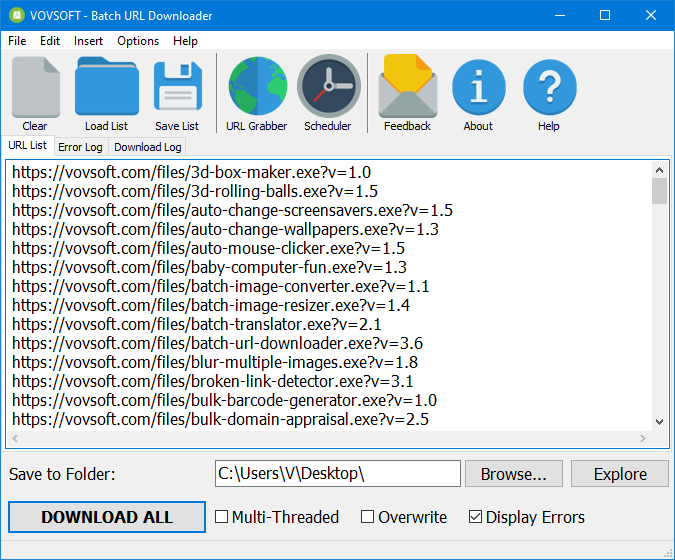Open the About info icon
Screen dimensions: 675x560
click(x=479, y=87)
